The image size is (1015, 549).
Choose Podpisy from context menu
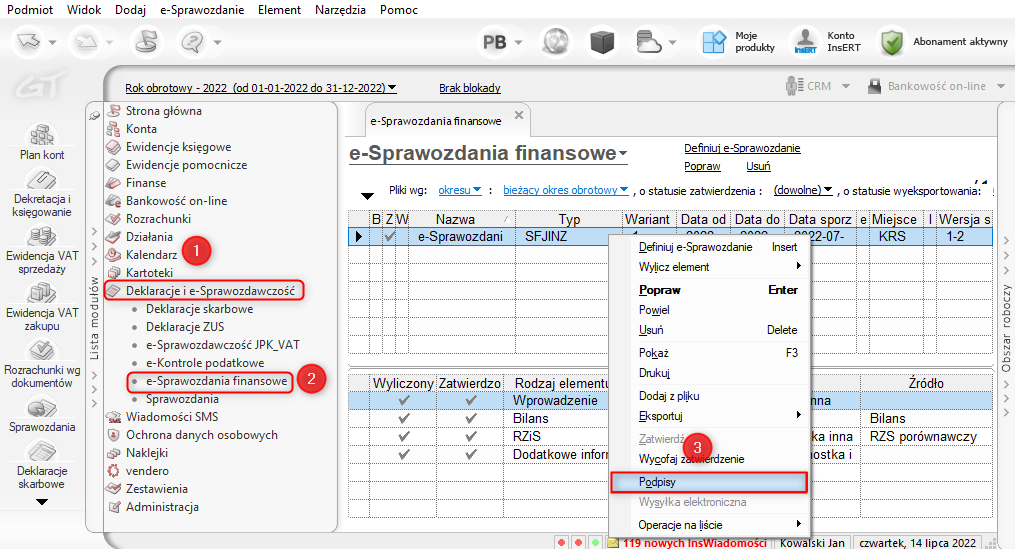point(709,482)
